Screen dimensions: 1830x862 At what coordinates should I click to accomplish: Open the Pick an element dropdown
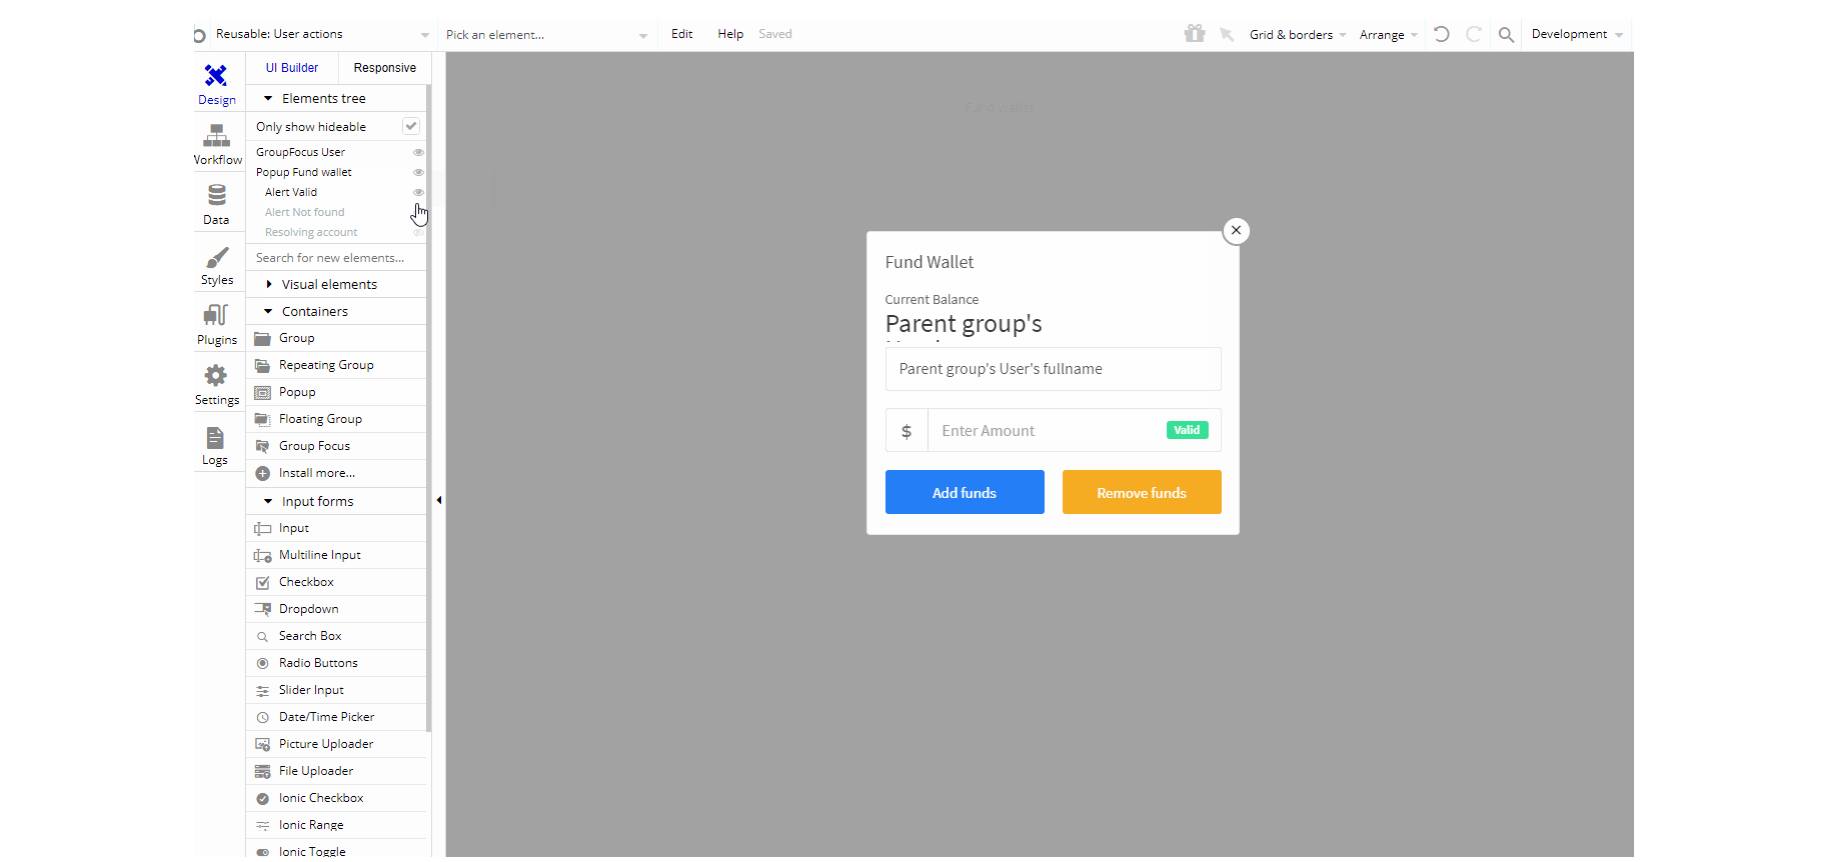coord(546,35)
